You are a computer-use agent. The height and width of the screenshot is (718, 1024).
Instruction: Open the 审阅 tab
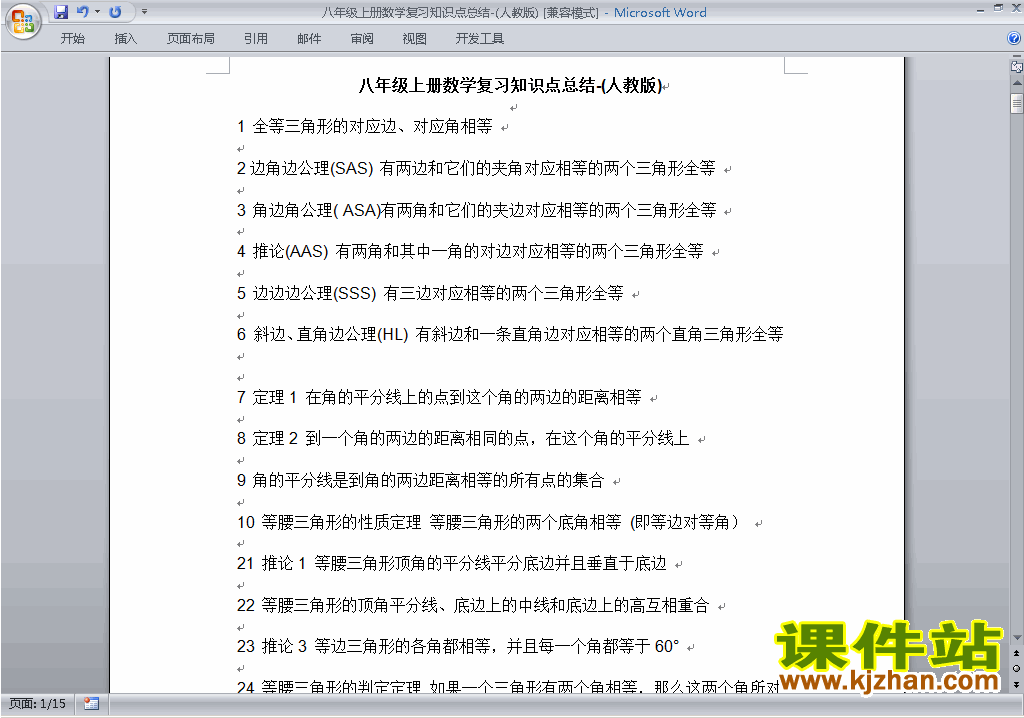tap(362, 39)
